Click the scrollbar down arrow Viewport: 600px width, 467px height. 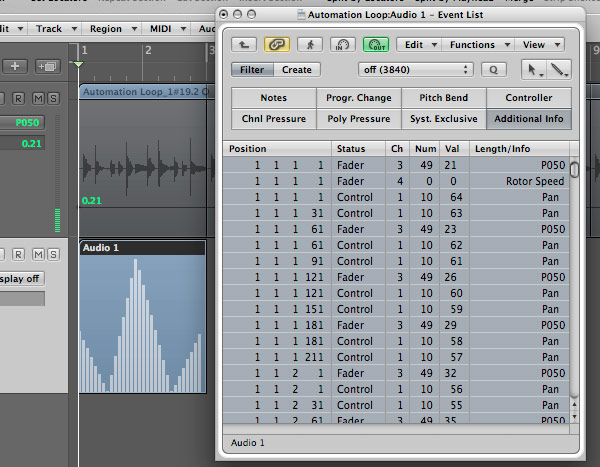pyautogui.click(x=574, y=417)
